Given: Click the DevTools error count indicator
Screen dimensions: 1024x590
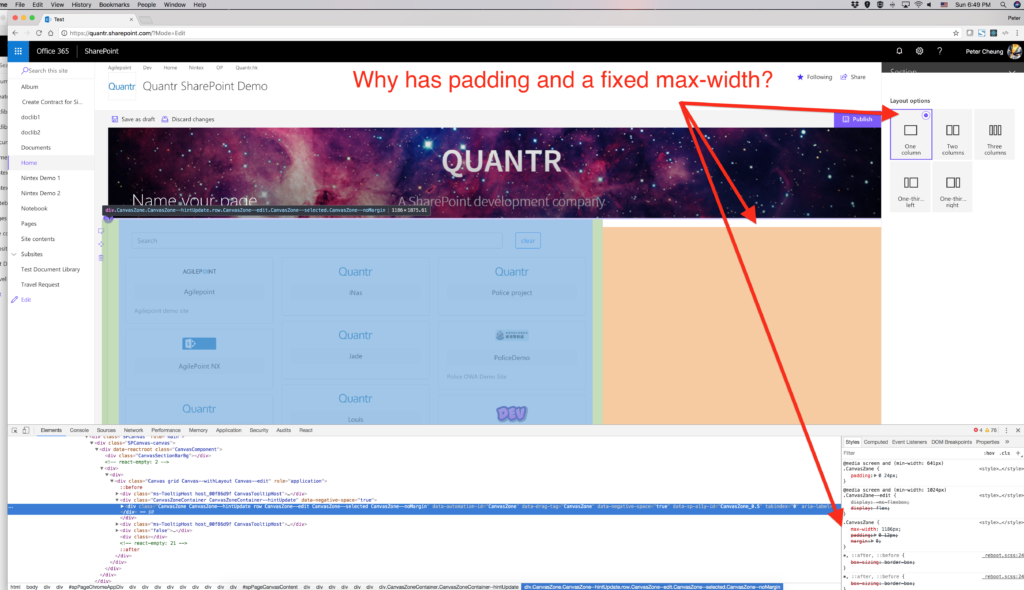Looking at the screenshot, I should 978,430.
